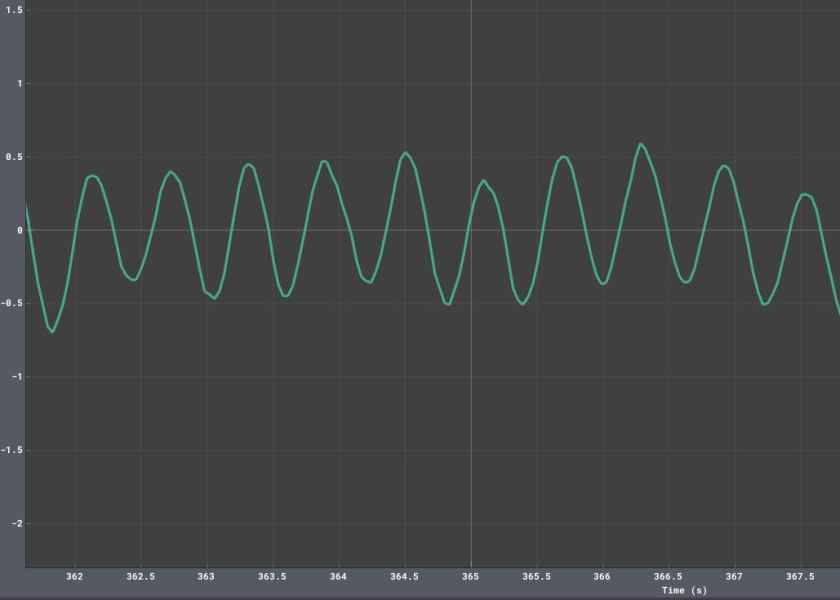Viewport: 840px width, 600px height.
Task: Click the 366 time axis label
Action: pyautogui.click(x=602, y=576)
